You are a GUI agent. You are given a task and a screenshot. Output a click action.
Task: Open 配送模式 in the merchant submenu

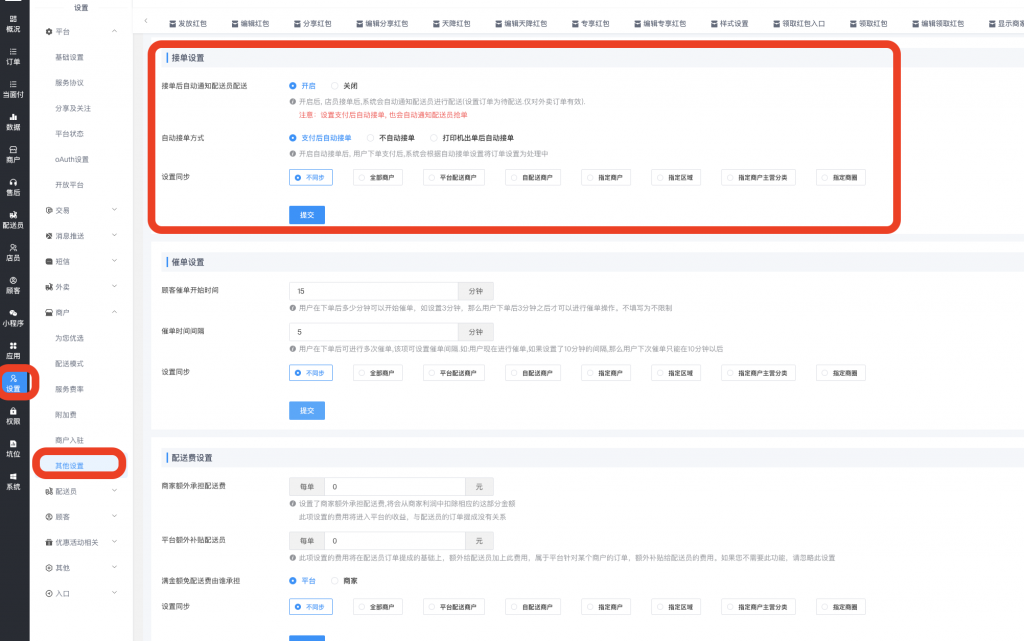[x=70, y=363]
